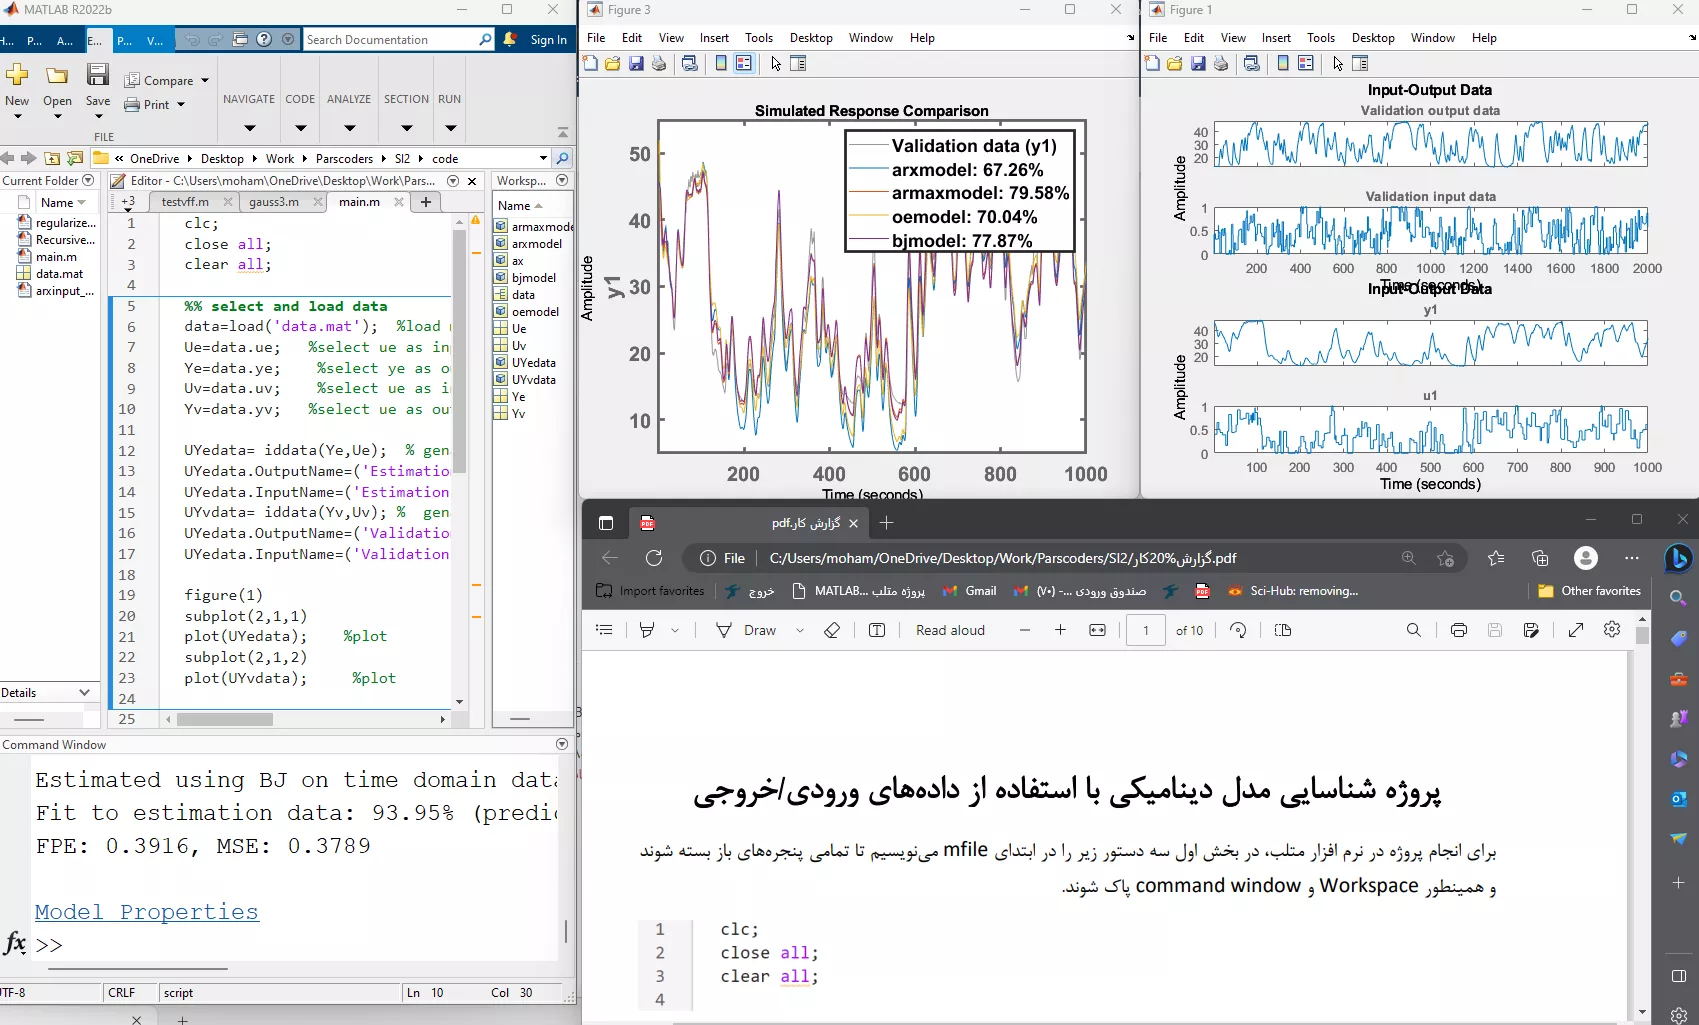
Task: Open the Insert menu in Figure 1
Action: [x=1276, y=37]
